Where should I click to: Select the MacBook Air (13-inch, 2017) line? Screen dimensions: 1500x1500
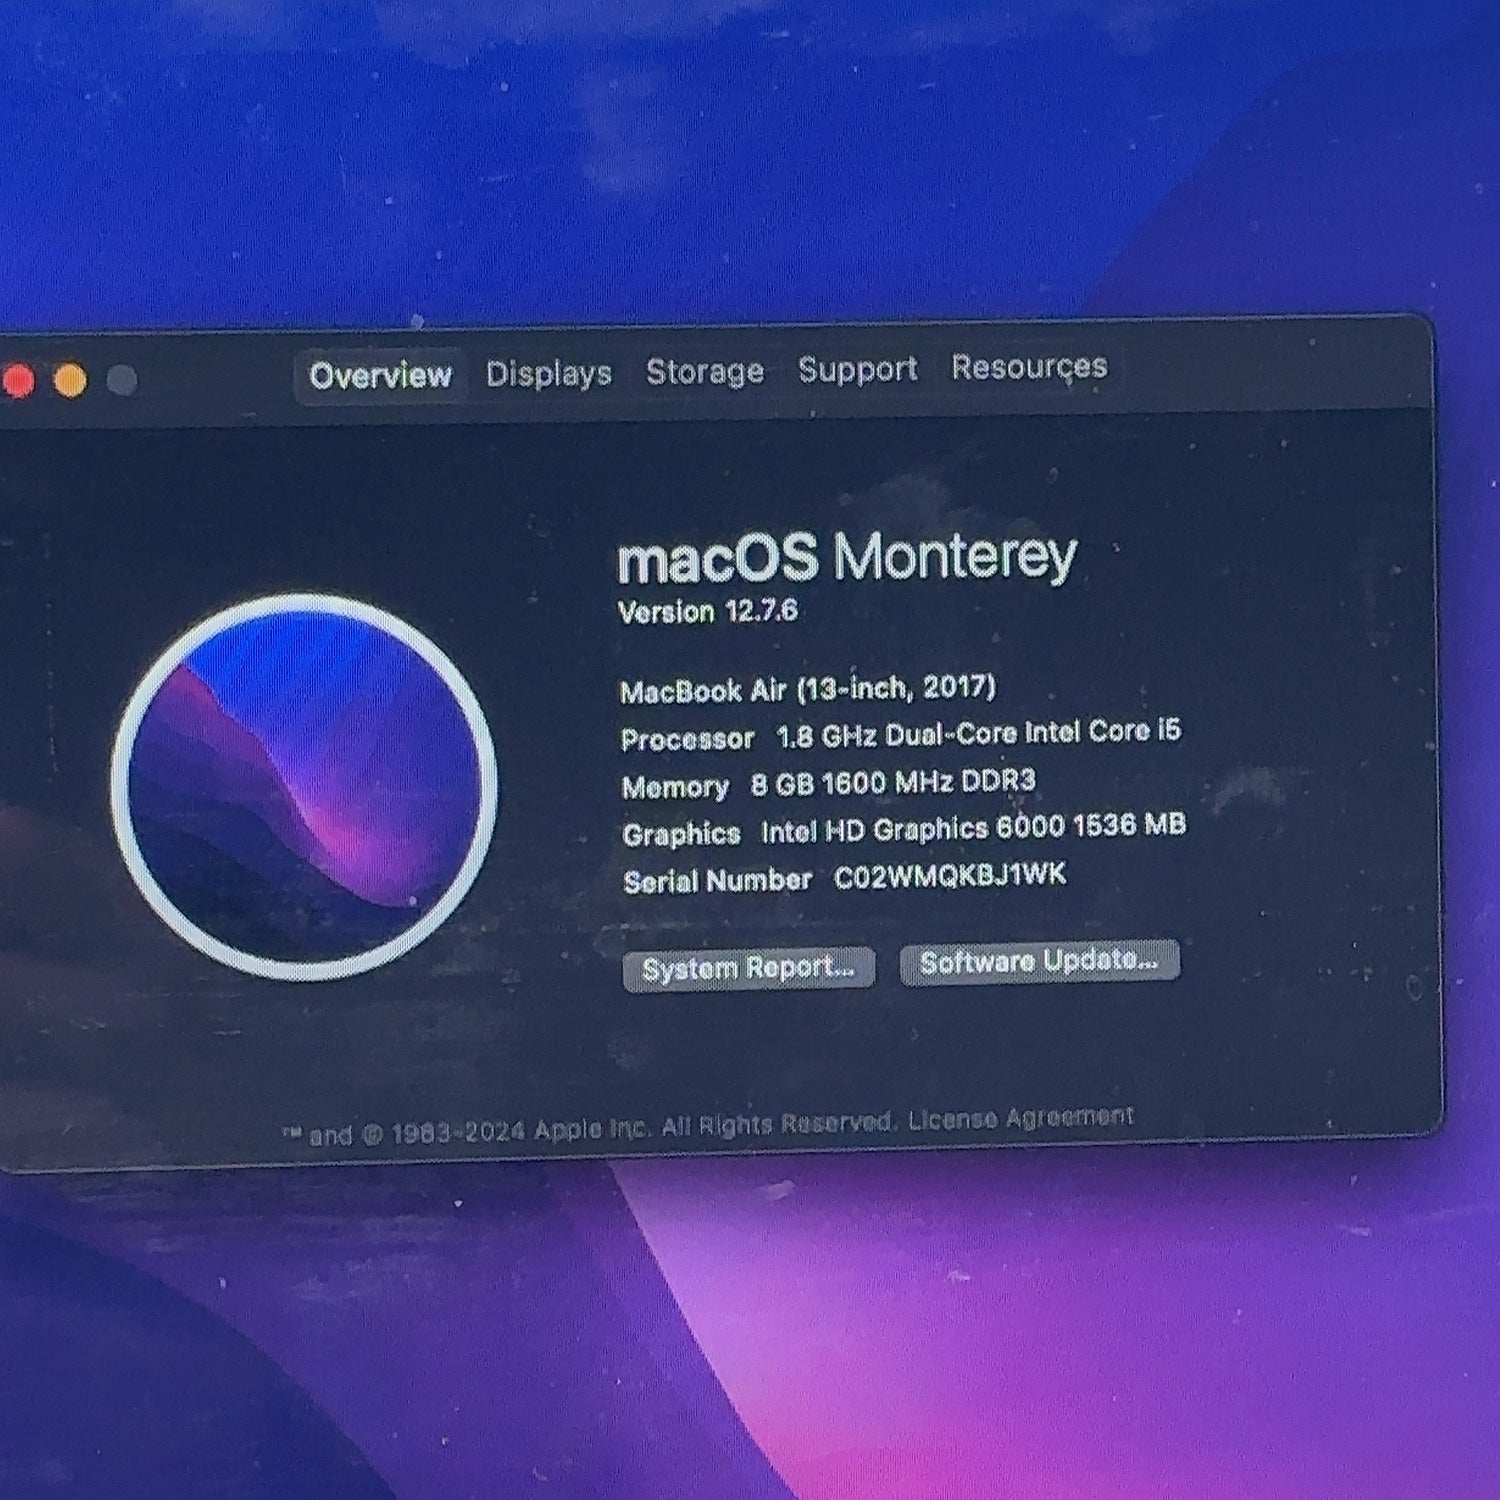point(808,689)
